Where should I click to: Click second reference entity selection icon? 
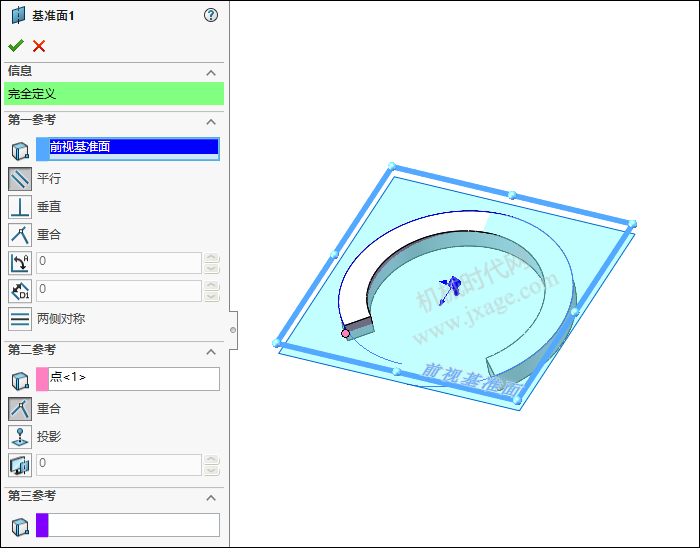point(20,381)
